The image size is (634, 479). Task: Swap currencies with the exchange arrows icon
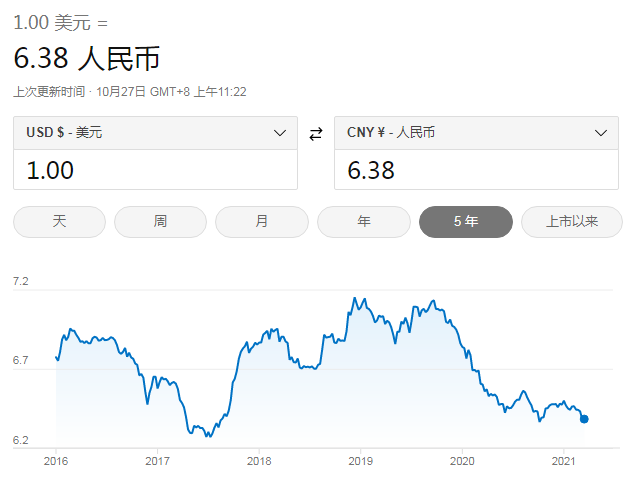pyautogui.click(x=316, y=133)
